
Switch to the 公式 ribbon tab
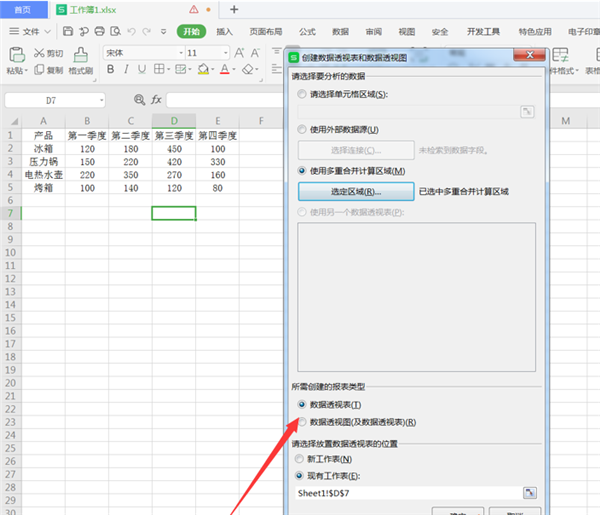(307, 32)
